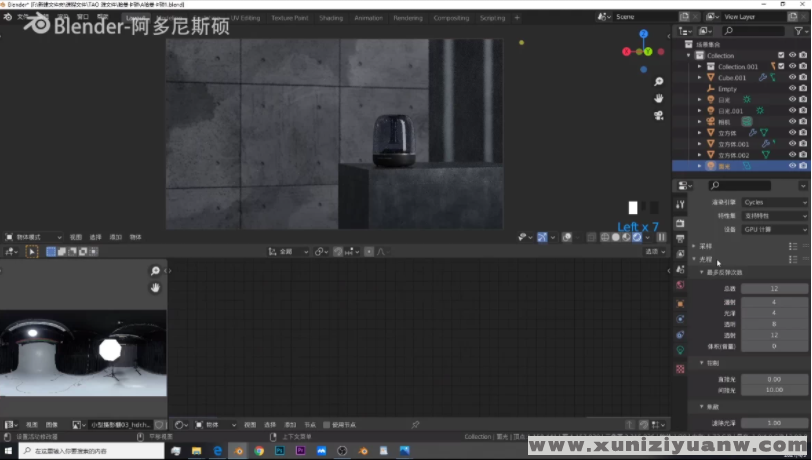Image resolution: width=812 pixels, height=460 pixels.
Task: Open the Tool properties tab icon
Action: pyautogui.click(x=680, y=205)
